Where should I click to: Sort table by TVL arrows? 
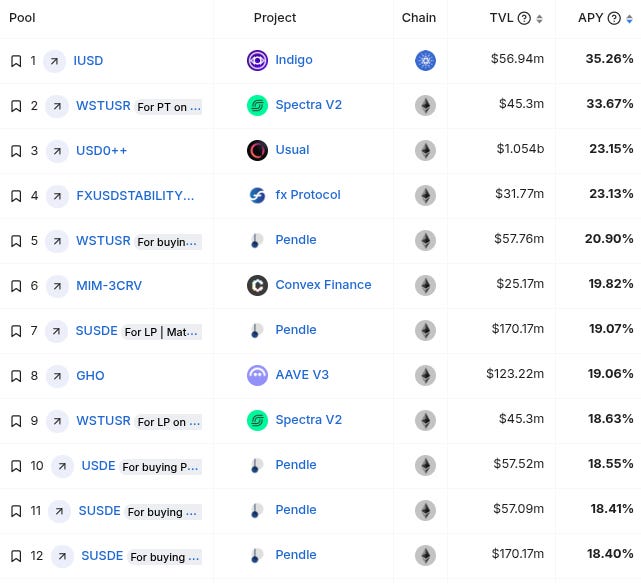click(540, 19)
